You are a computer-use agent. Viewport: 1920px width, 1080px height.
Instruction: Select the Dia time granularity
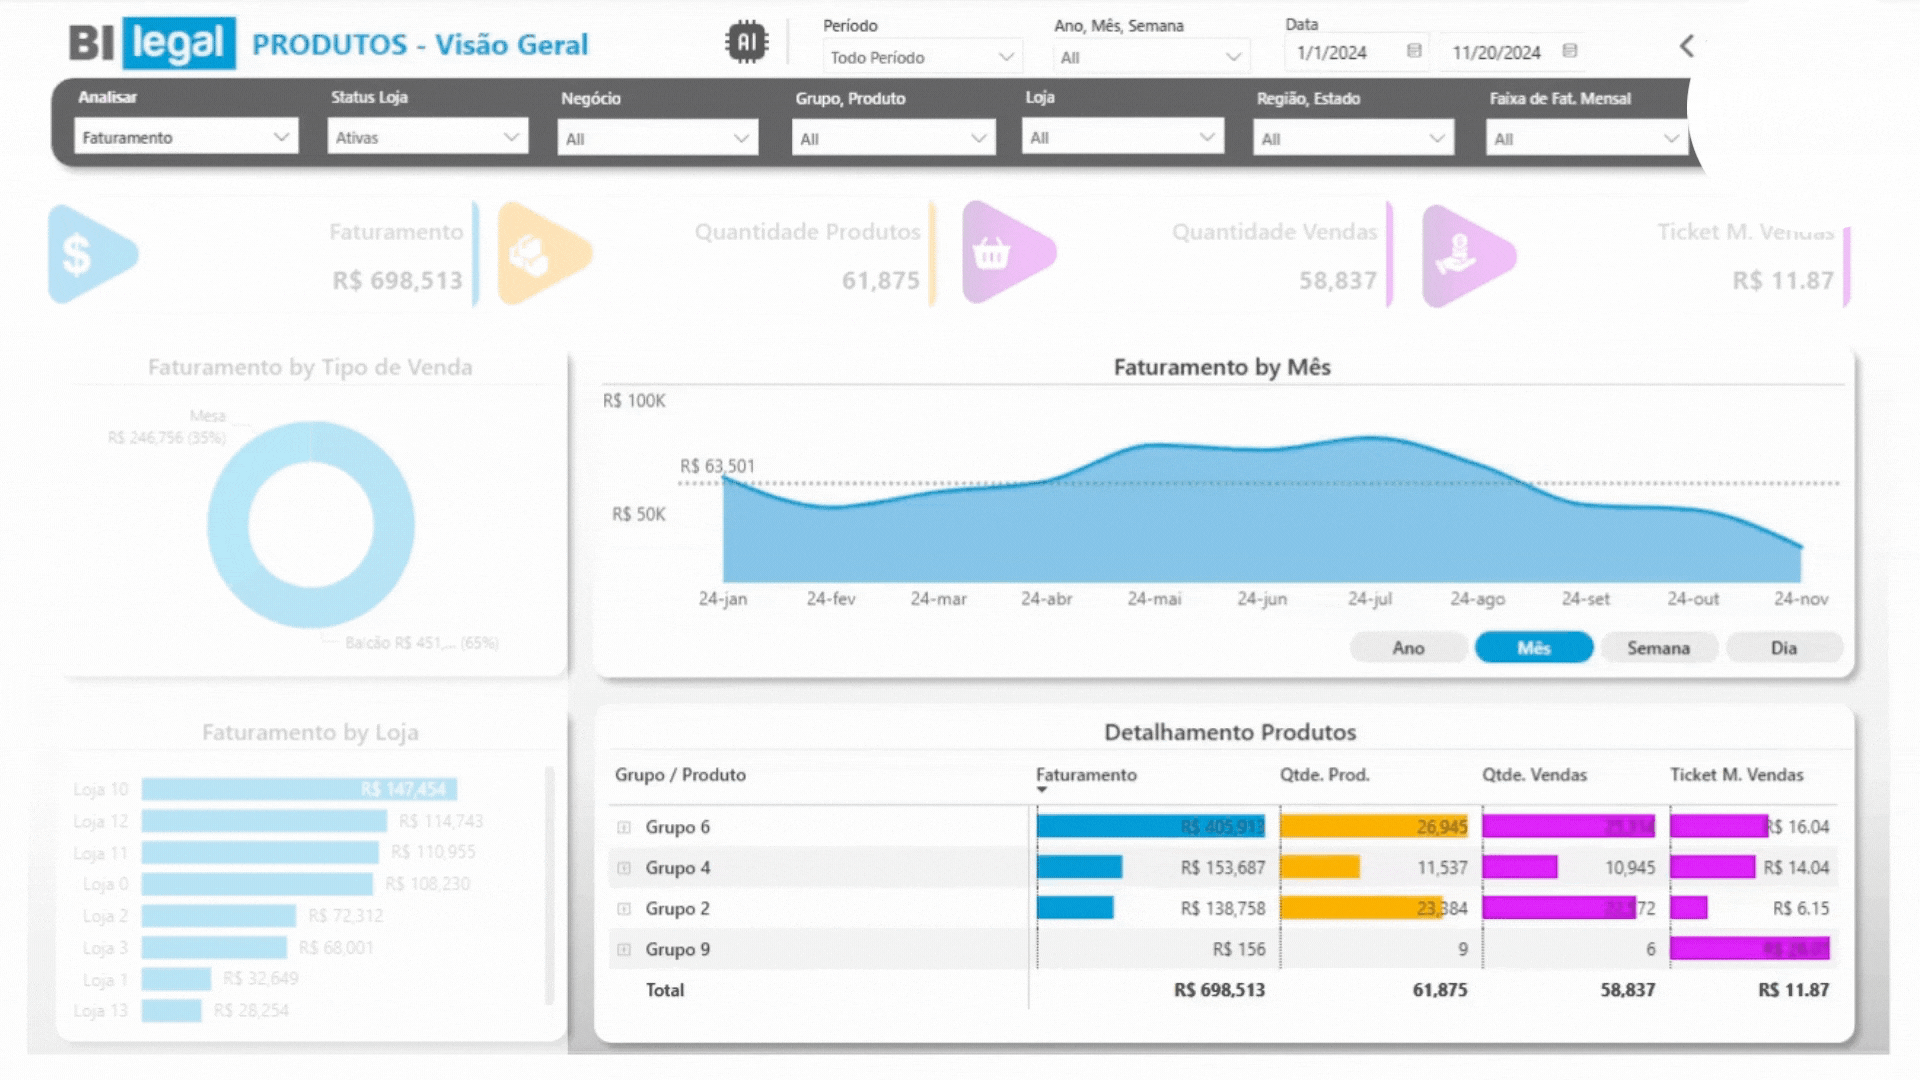point(1783,648)
